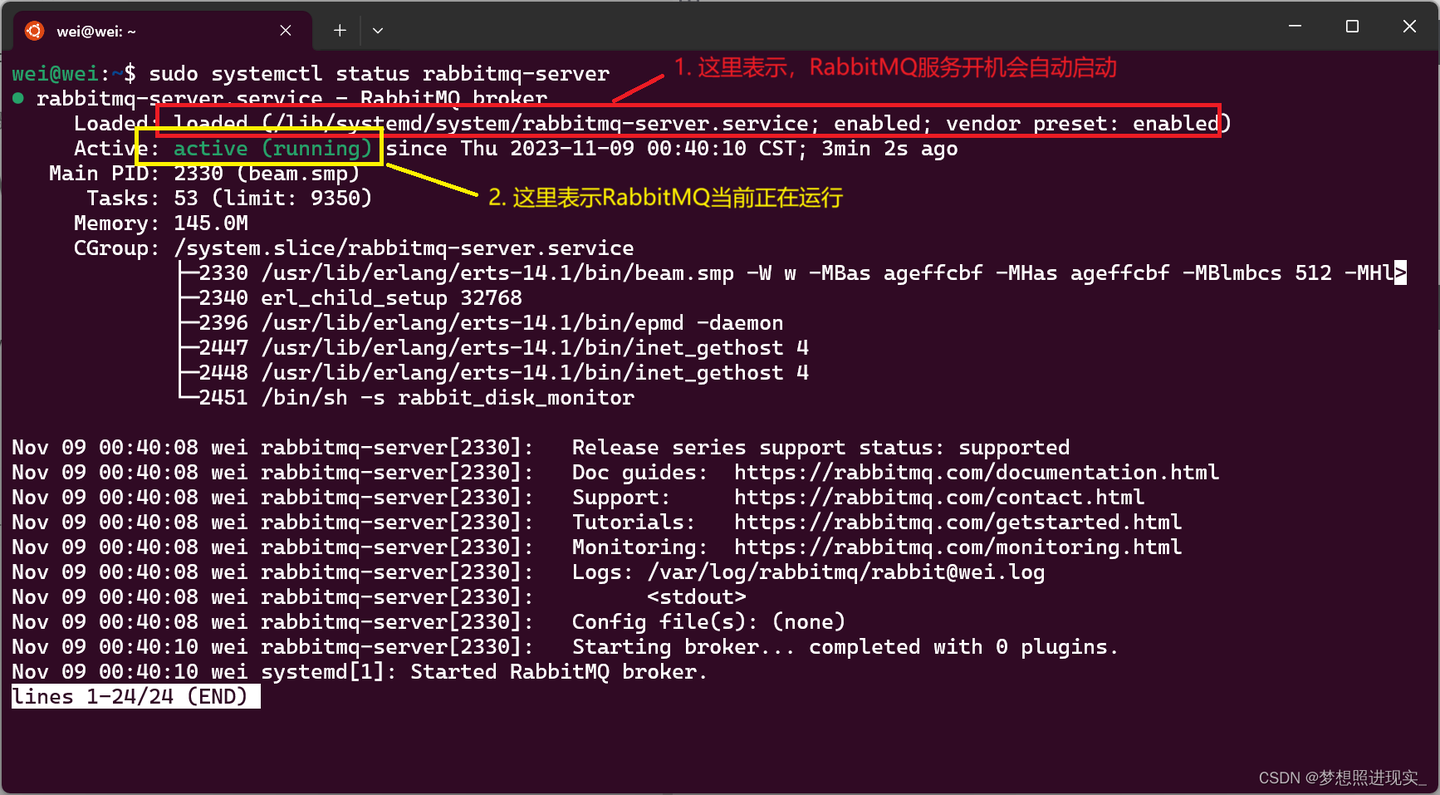
Task: Click the systemctl status rabbitmq-server command text
Action: tap(379, 74)
